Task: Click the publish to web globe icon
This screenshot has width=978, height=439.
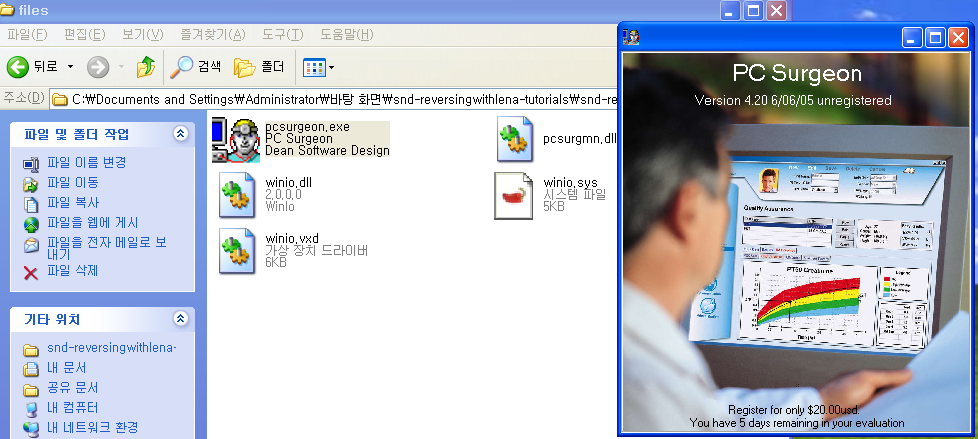Action: point(31,224)
